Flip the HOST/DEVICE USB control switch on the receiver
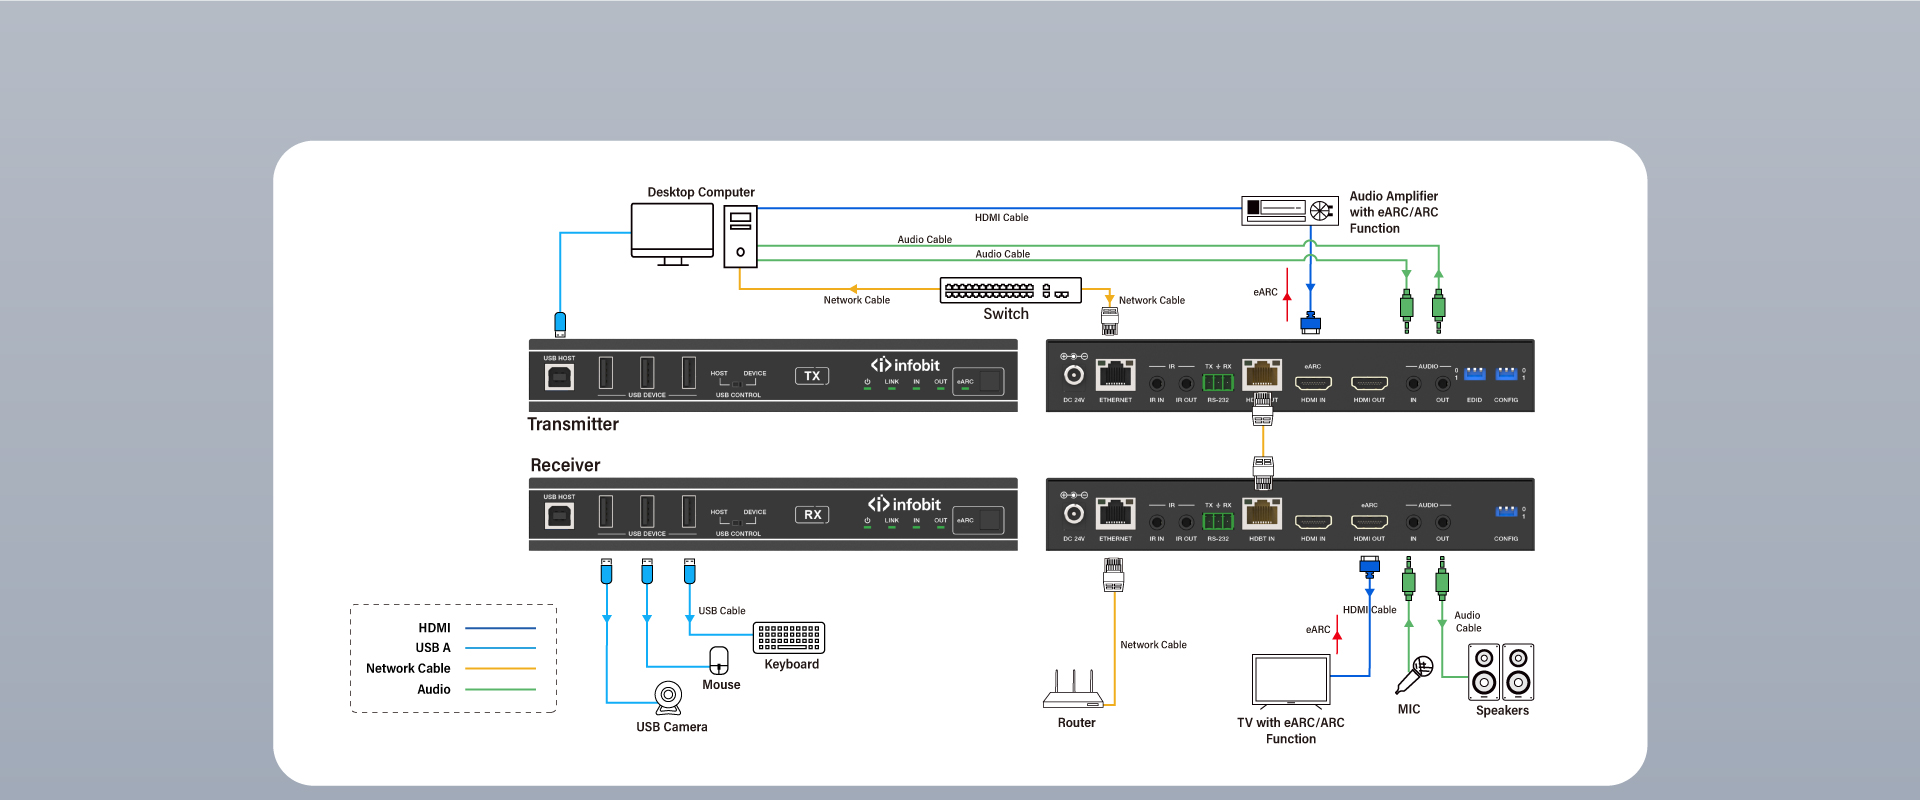1920x800 pixels. click(737, 523)
